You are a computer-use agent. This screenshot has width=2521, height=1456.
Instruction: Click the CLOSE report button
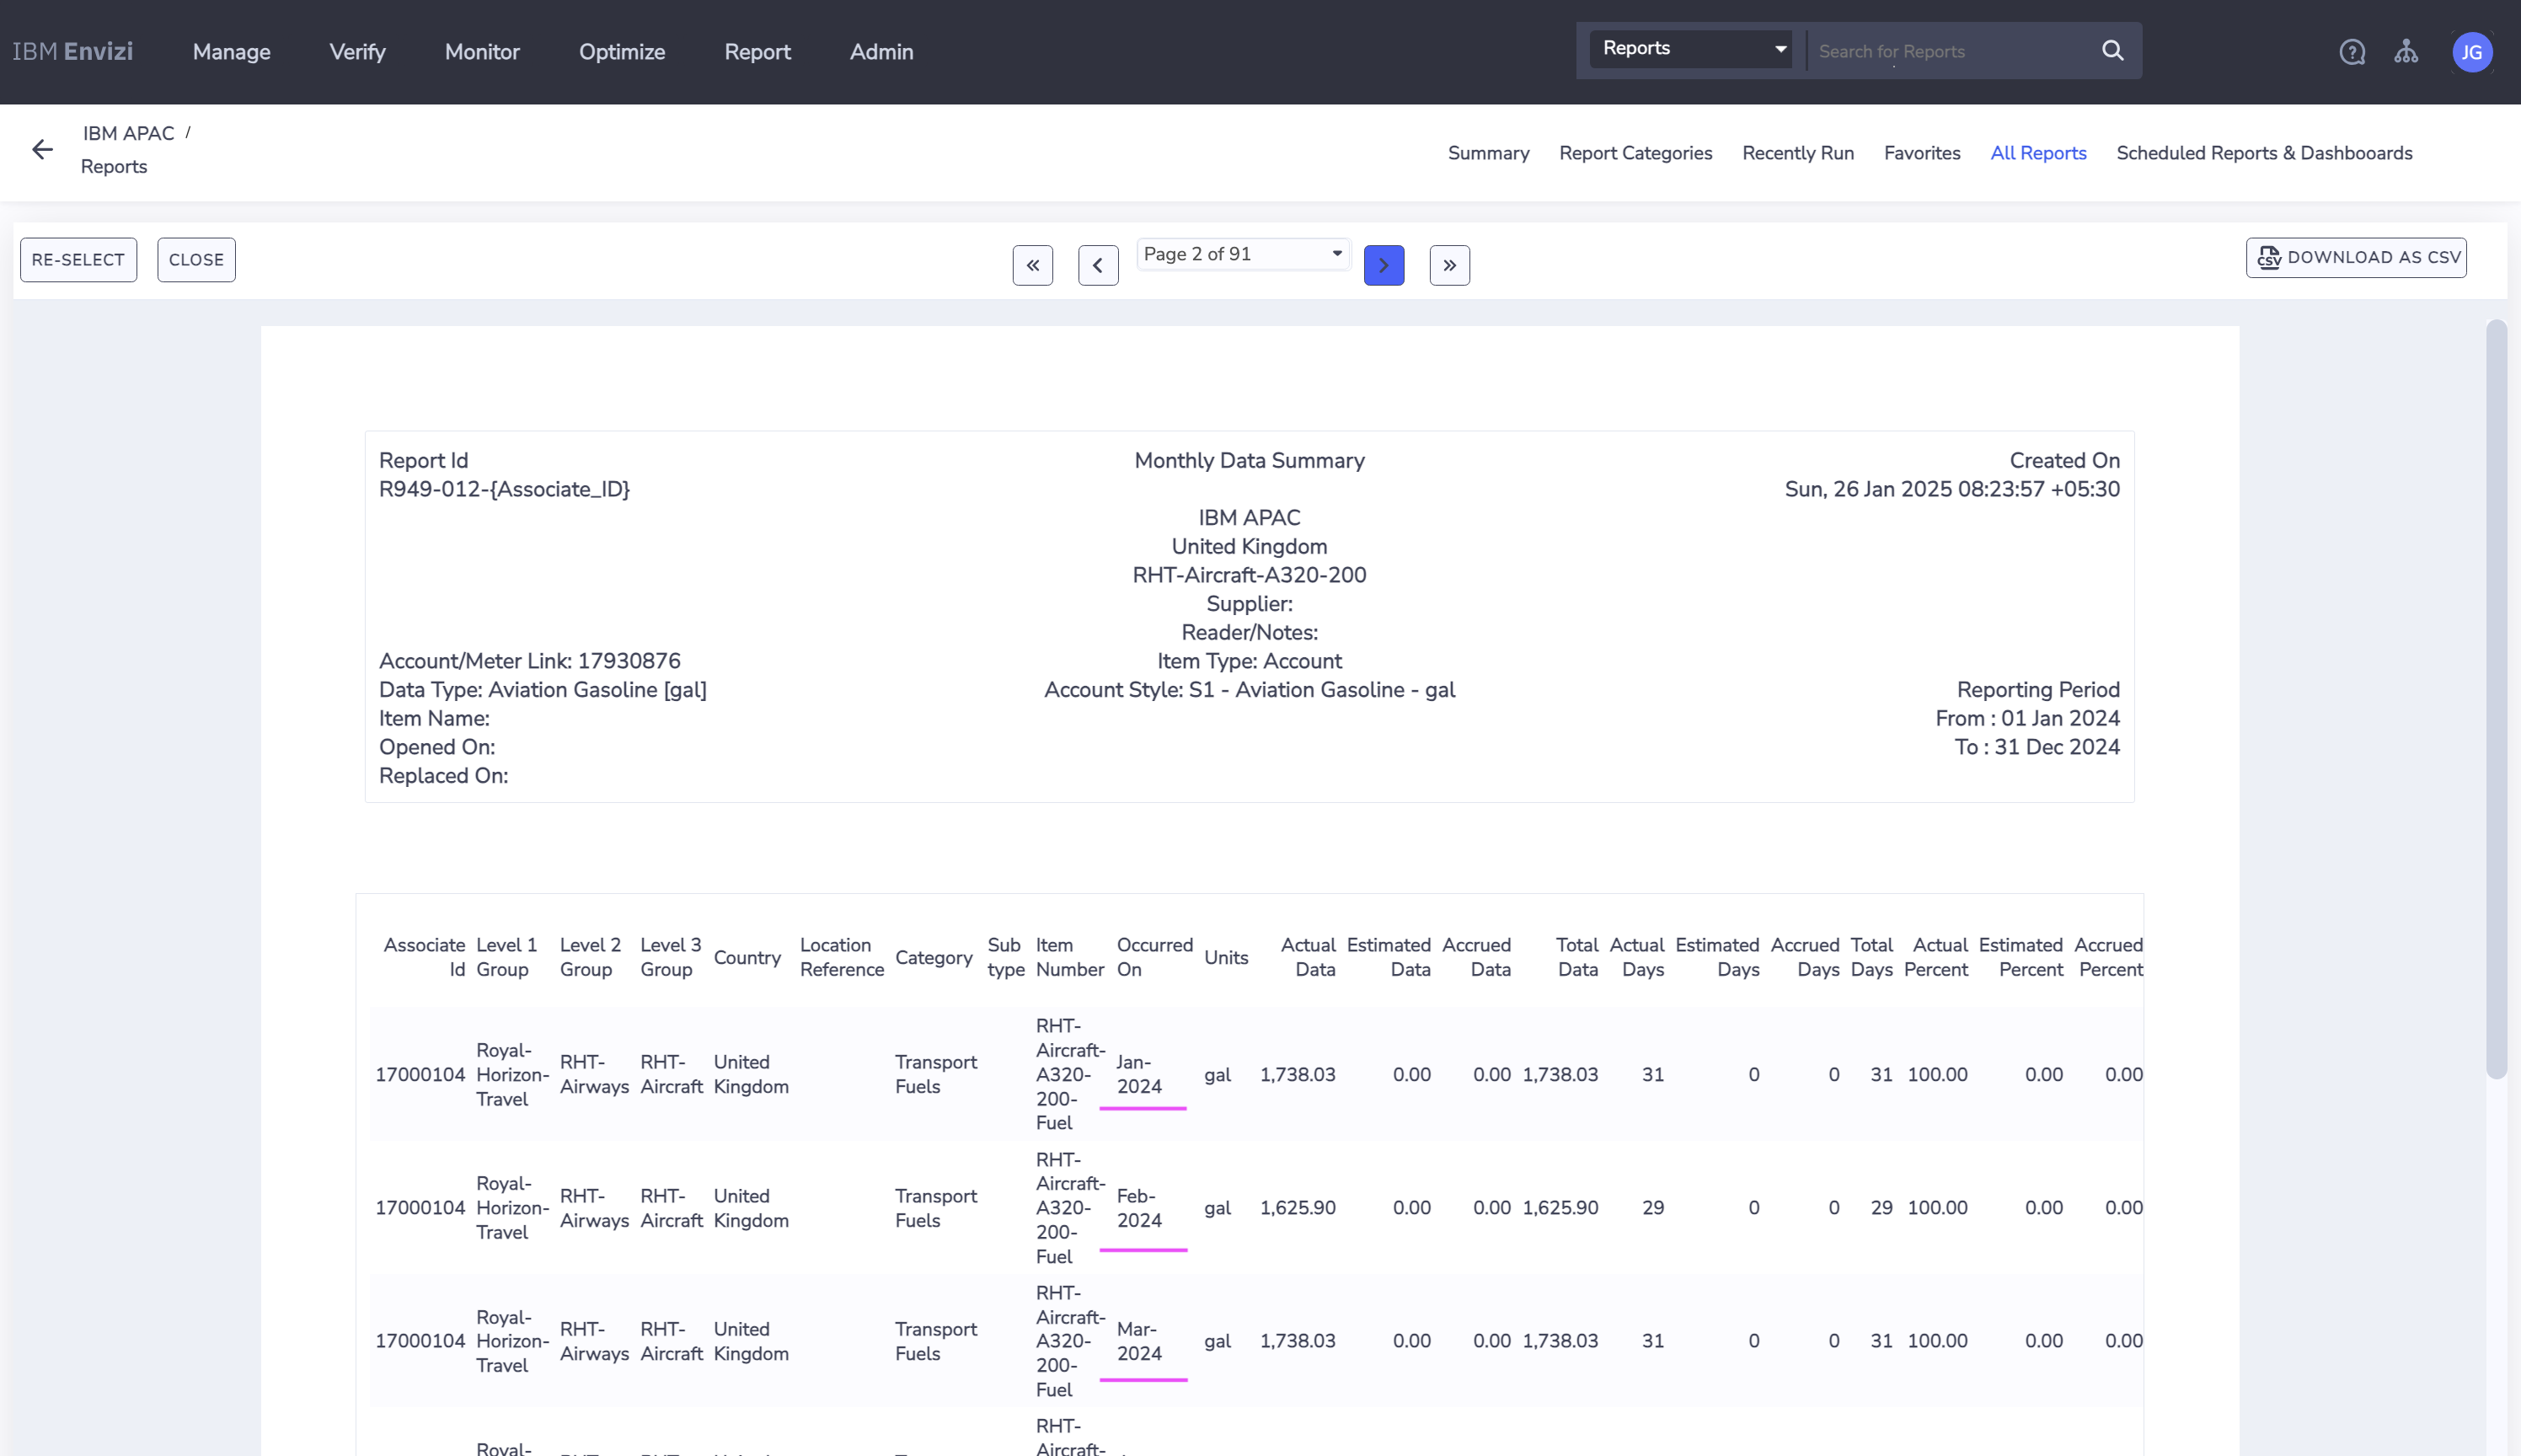pyautogui.click(x=196, y=260)
